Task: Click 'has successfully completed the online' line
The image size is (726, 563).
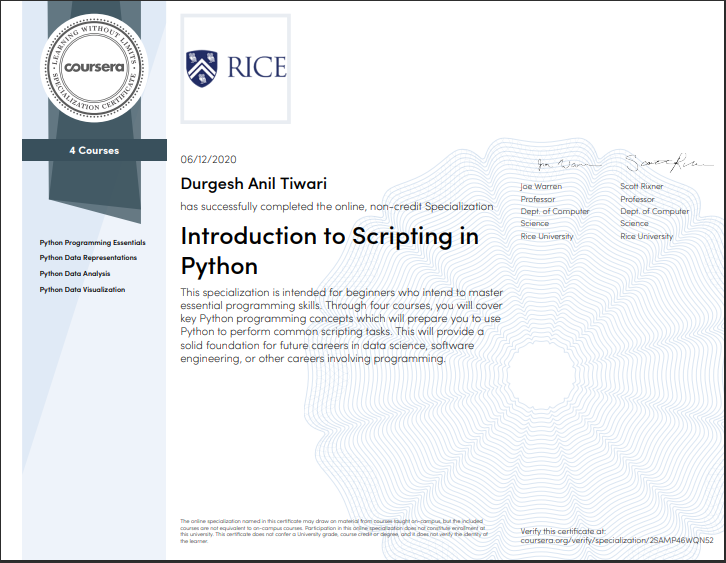Action: coord(337,206)
